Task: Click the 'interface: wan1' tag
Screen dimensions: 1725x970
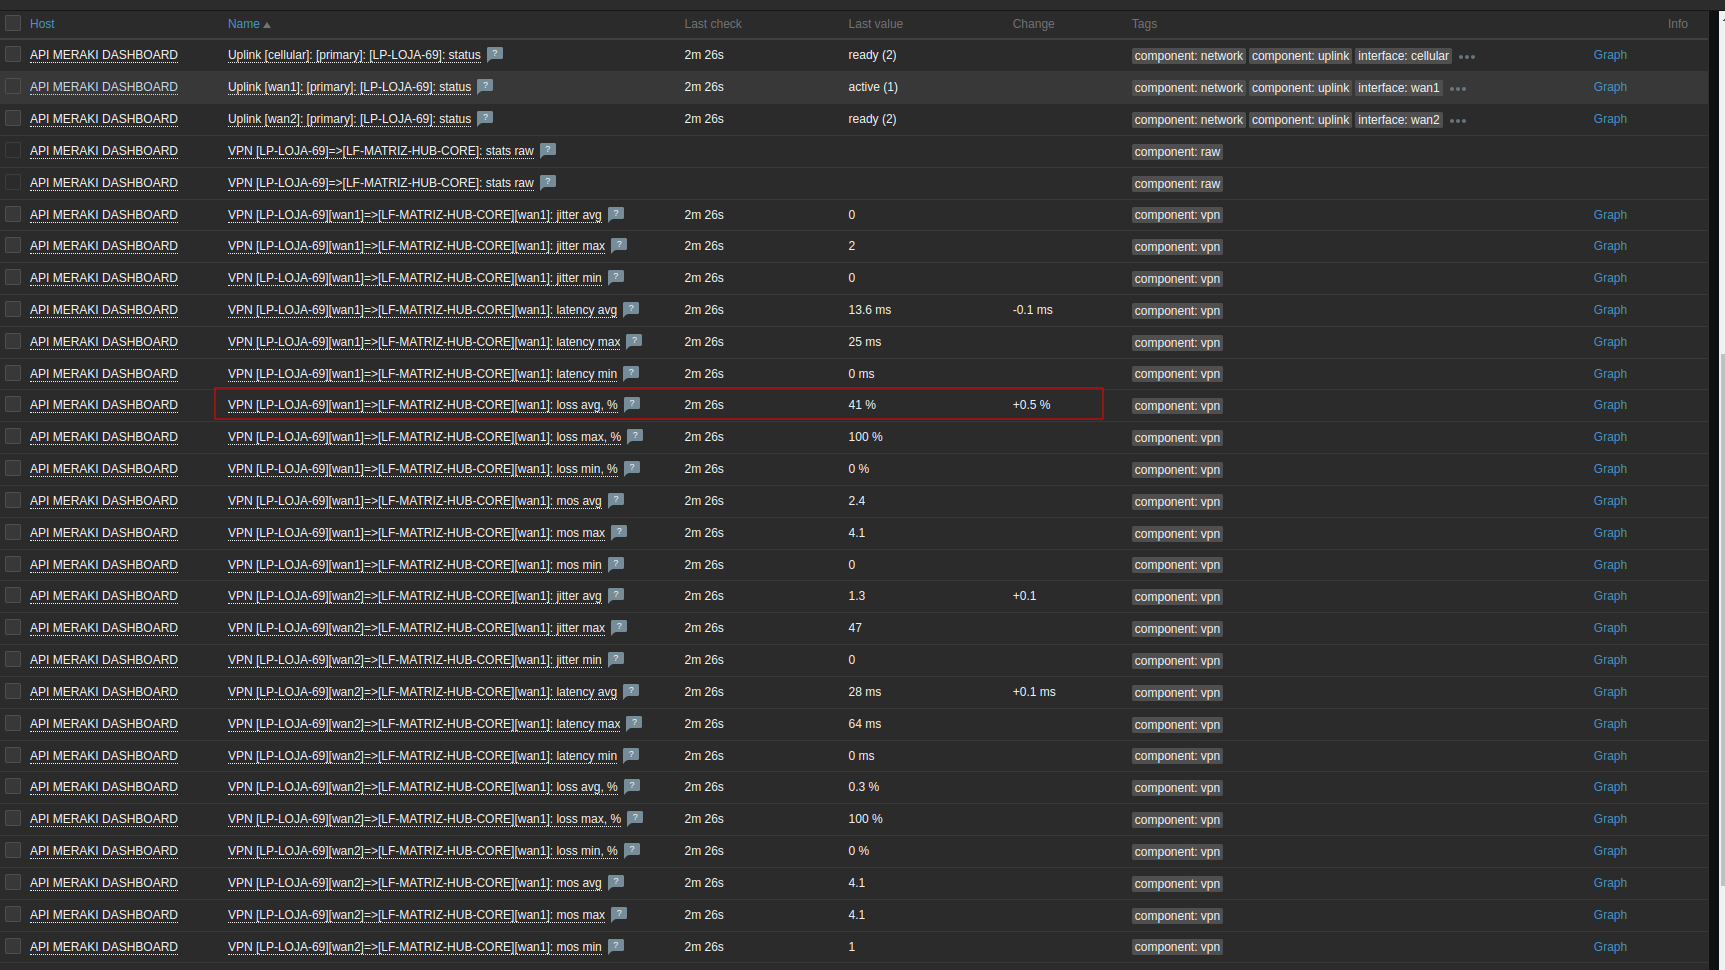Action: pos(1398,88)
